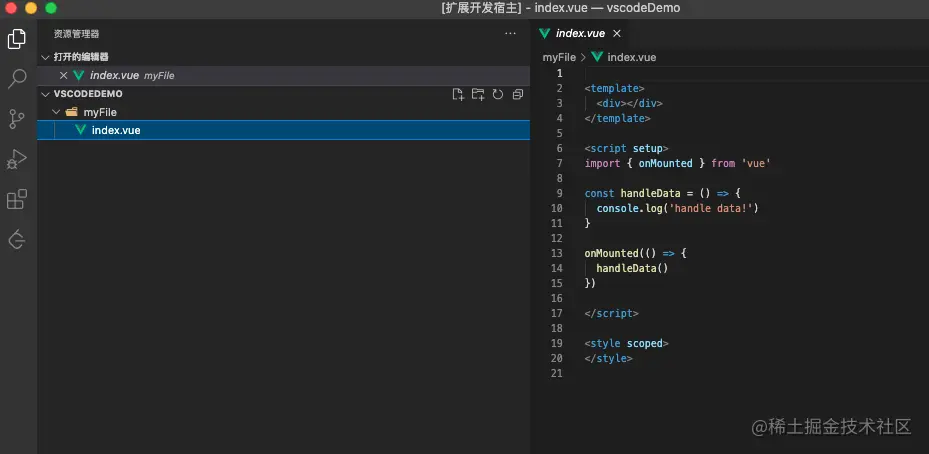929x454 pixels.
Task: Close index.vue in open editors list
Action: [x=63, y=75]
